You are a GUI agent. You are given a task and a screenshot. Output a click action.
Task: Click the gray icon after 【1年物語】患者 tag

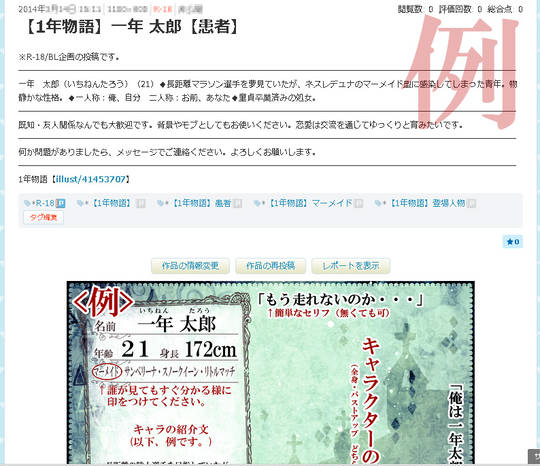pyautogui.click(x=237, y=204)
